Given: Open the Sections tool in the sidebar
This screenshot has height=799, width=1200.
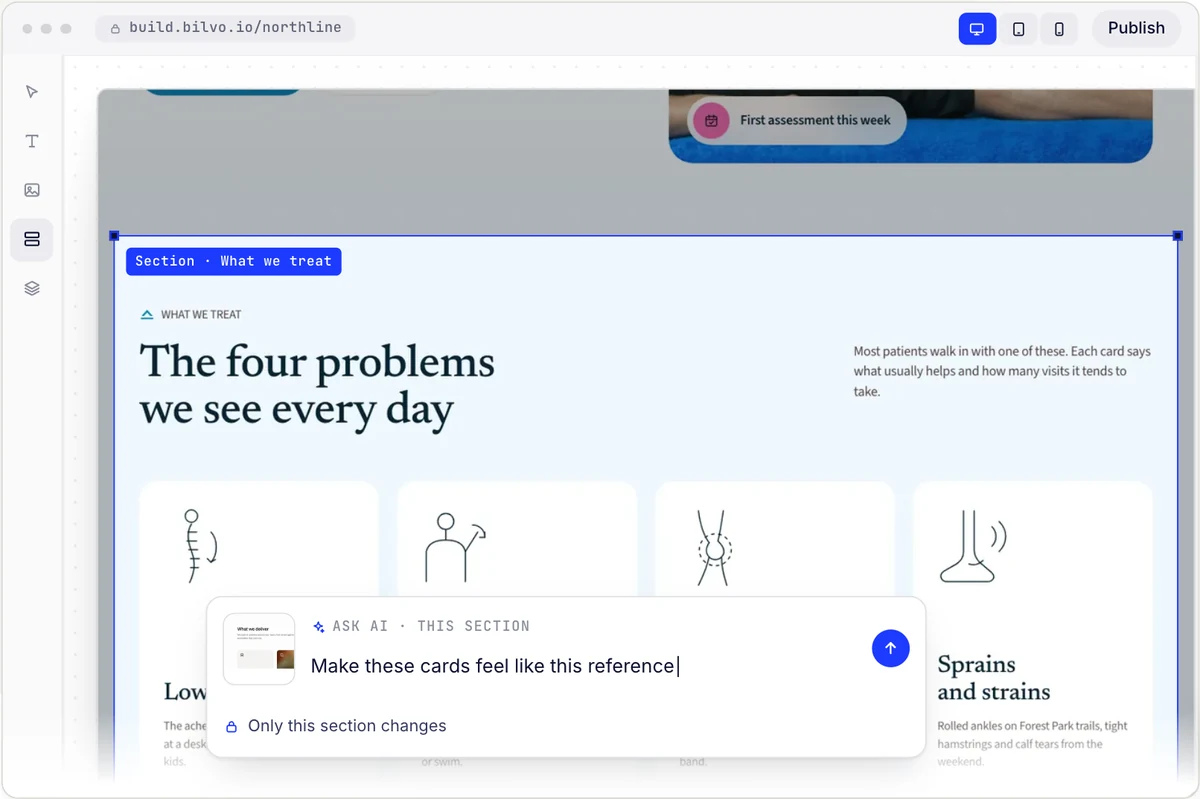Looking at the screenshot, I should click(x=32, y=239).
